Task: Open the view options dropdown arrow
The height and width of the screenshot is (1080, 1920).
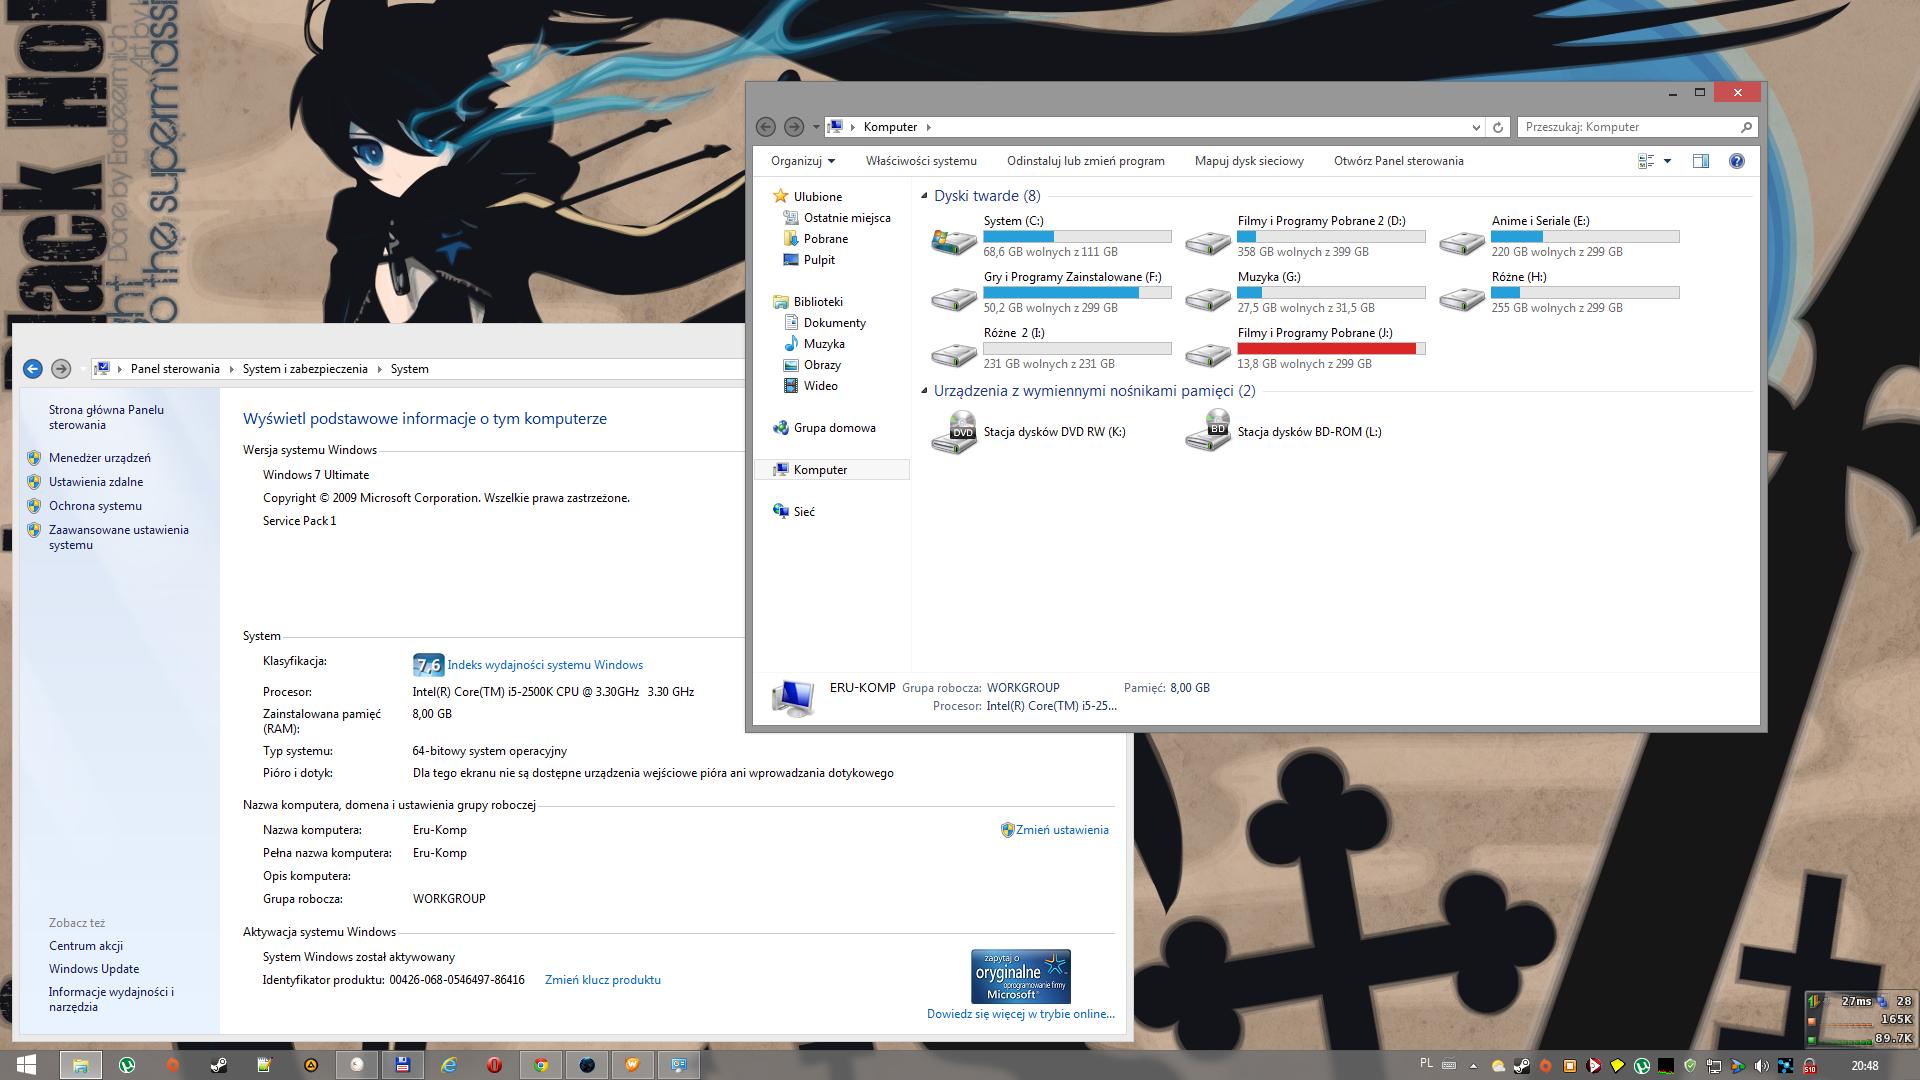Action: (x=1667, y=161)
